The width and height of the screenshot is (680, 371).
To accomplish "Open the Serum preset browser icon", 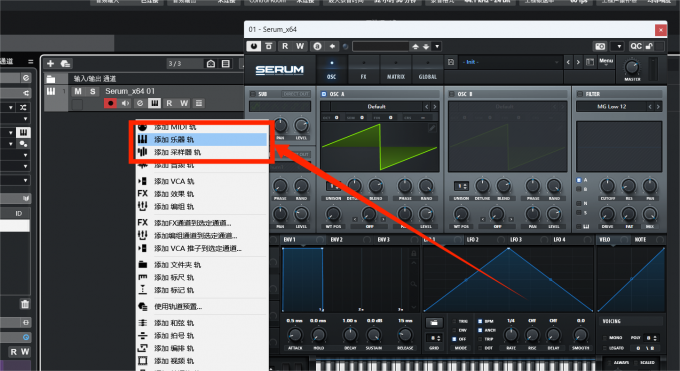I will 590,62.
